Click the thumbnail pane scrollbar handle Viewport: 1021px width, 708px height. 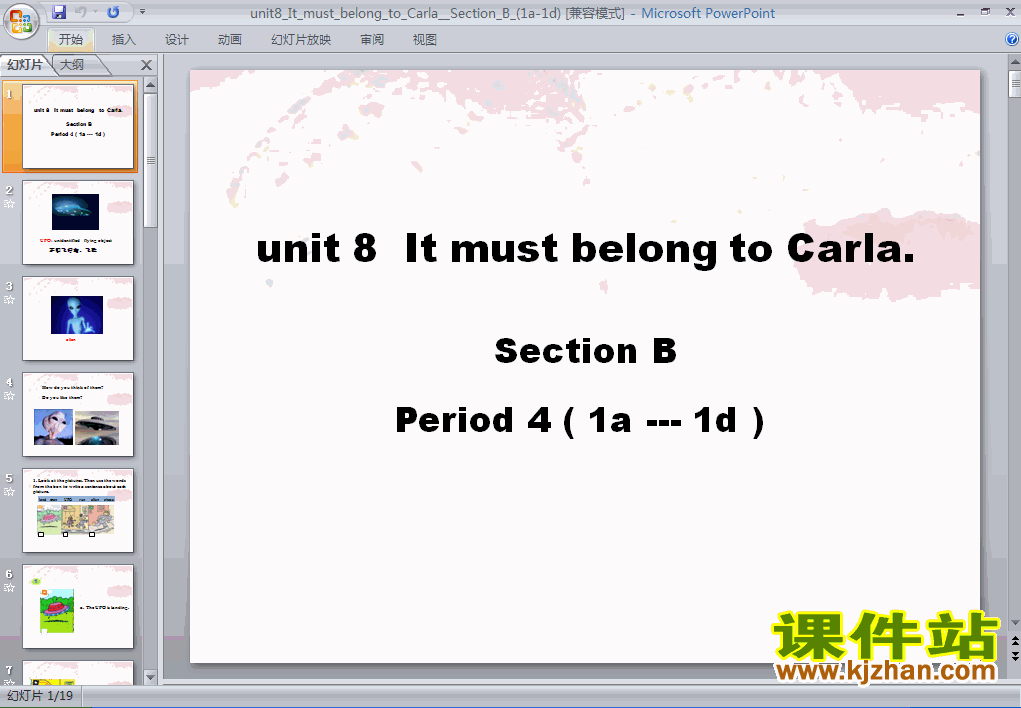tap(150, 160)
